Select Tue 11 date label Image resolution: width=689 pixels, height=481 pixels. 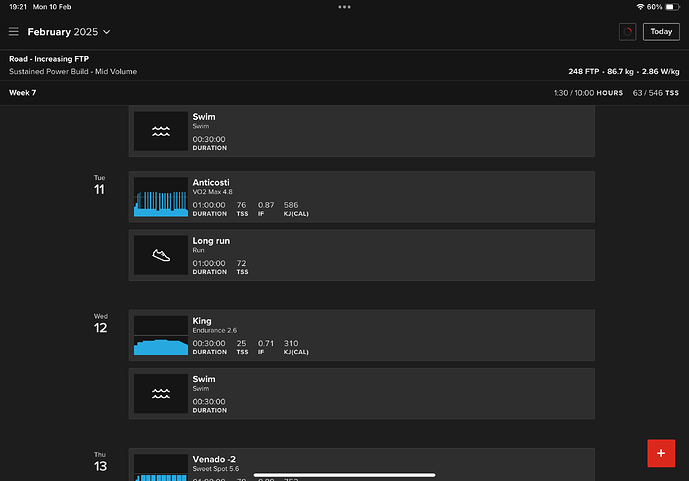click(99, 185)
